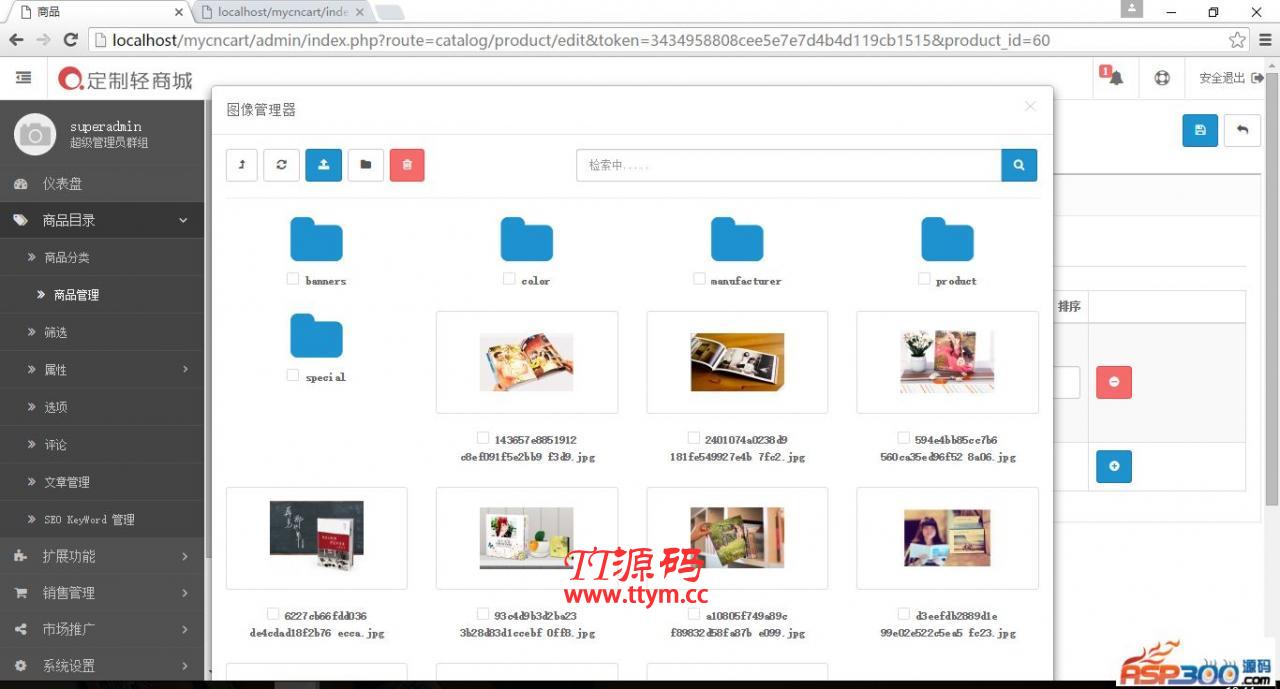Viewport: 1280px width, 689px height.
Task: Check the 594e4bb85cc7b6 image checkbox
Action: pyautogui.click(x=904, y=438)
